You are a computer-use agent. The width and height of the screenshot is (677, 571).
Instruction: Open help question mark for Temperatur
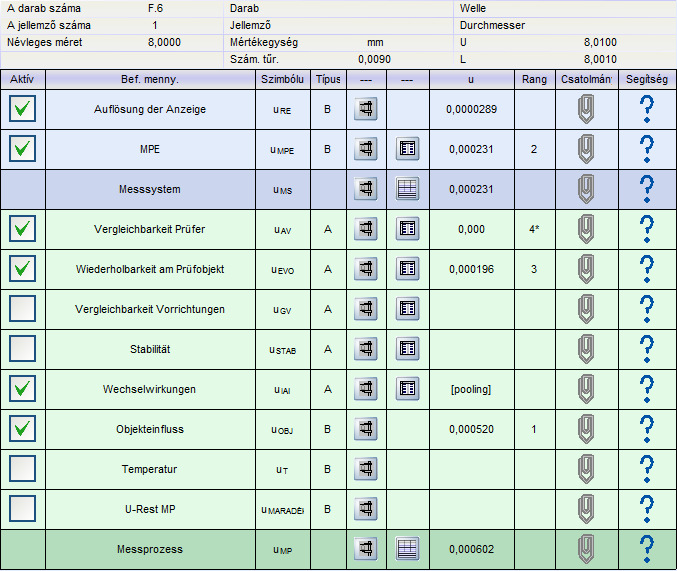(646, 469)
